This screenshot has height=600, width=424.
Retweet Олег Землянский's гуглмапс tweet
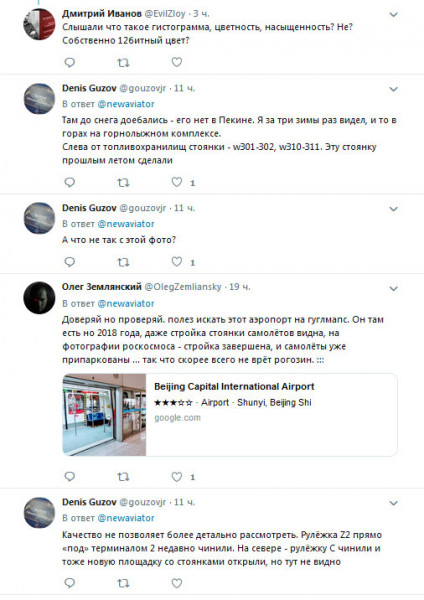123,477
